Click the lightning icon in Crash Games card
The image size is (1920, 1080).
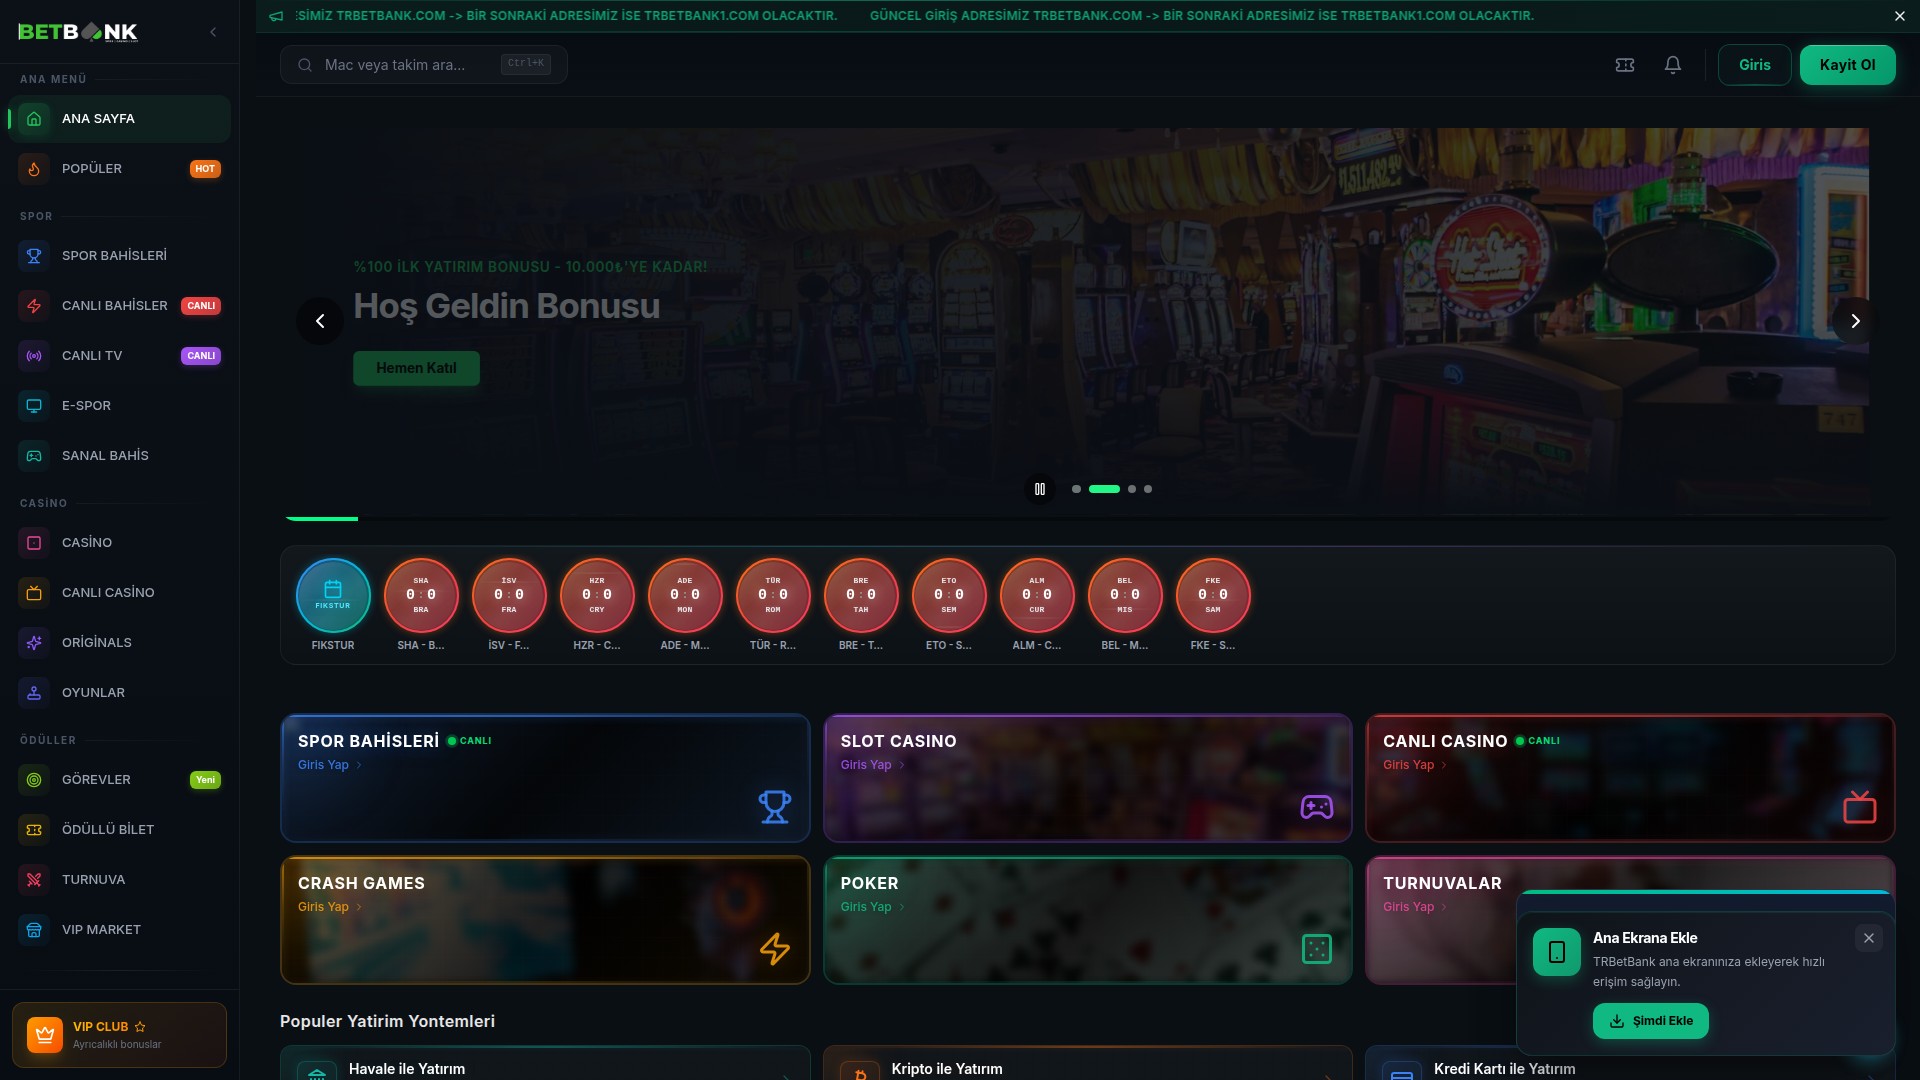(x=774, y=948)
